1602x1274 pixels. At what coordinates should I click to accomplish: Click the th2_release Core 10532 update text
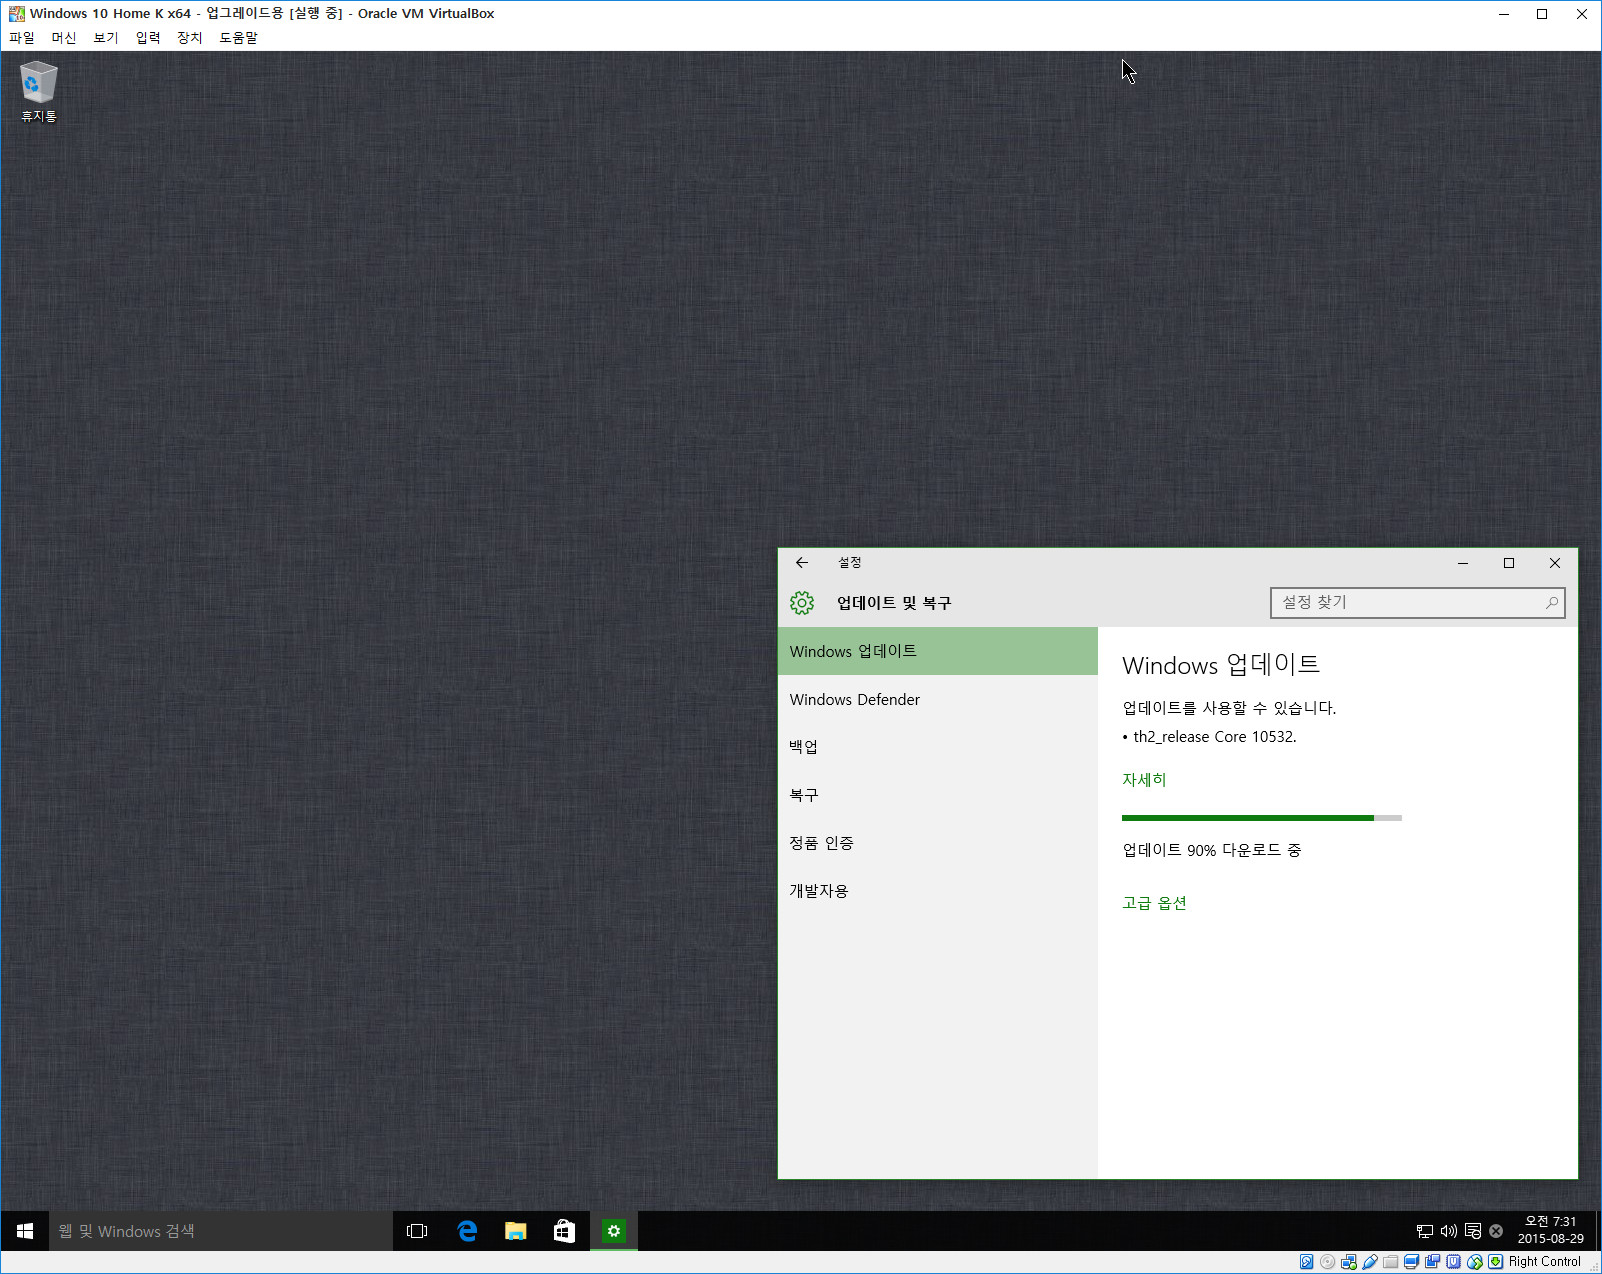tap(1214, 737)
